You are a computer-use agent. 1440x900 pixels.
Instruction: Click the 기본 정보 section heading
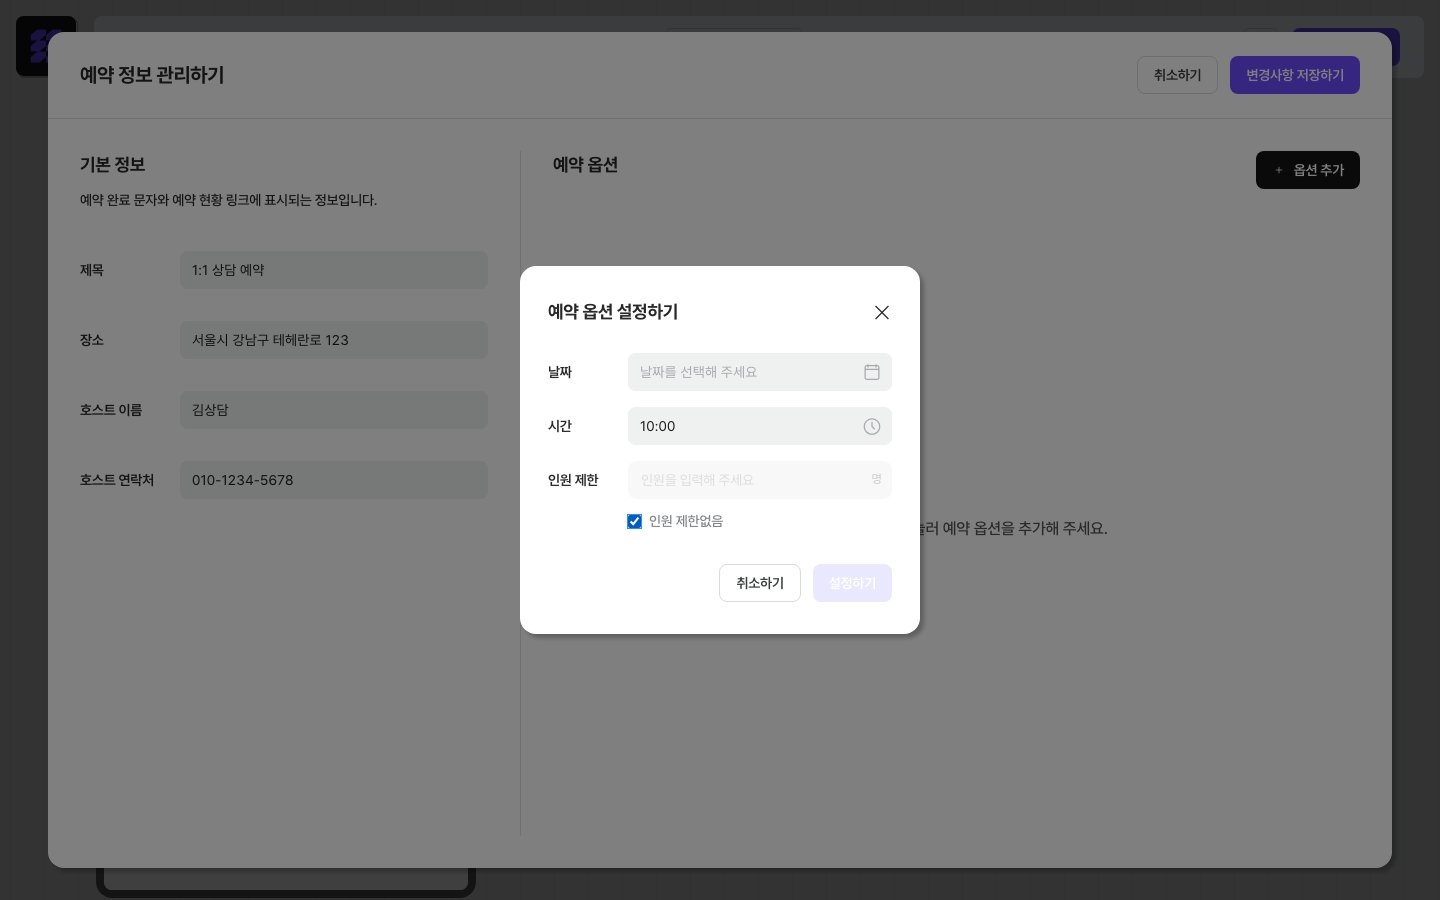pos(113,165)
